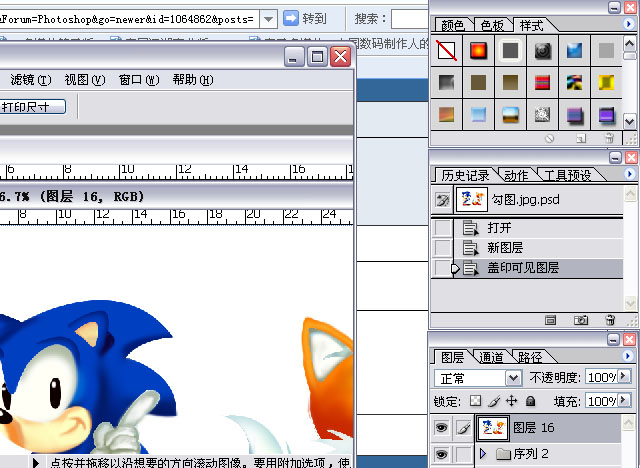
Task: Apply the dark gray square style swatch
Action: tap(510, 51)
